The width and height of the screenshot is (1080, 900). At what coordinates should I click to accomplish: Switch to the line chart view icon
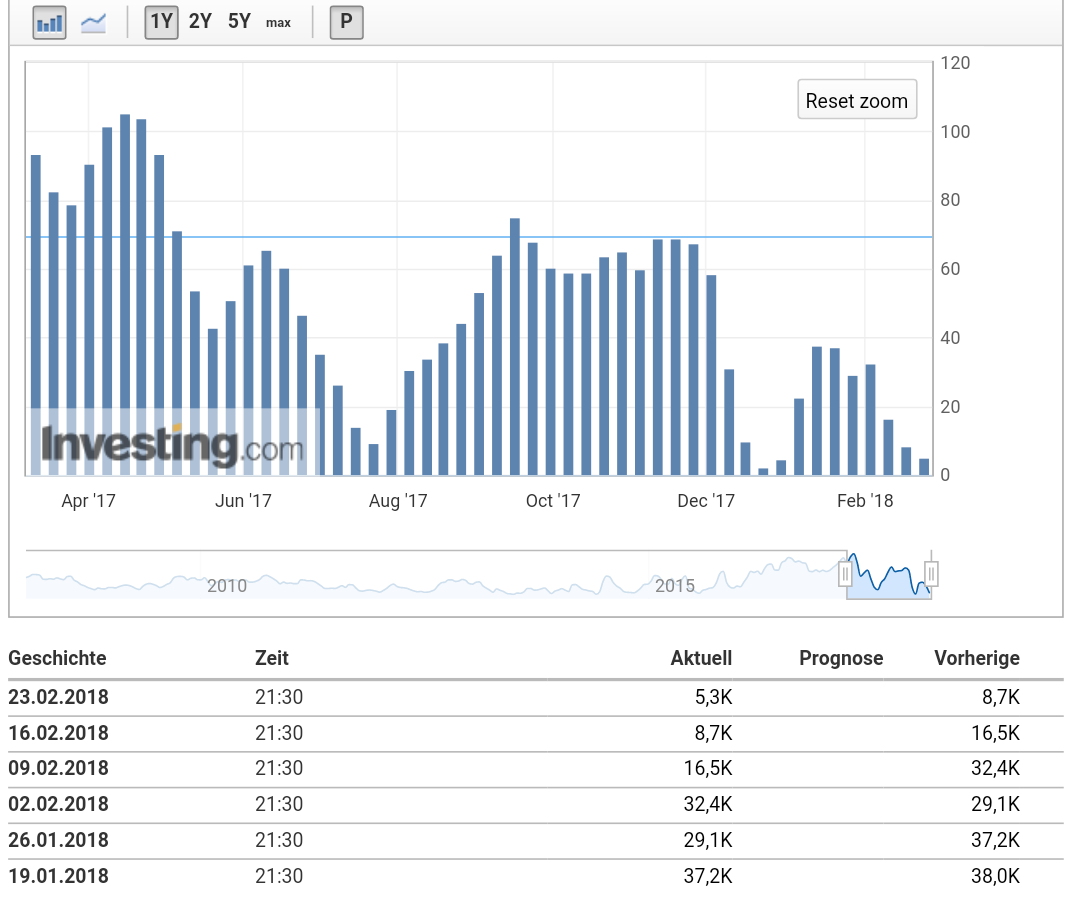93,22
